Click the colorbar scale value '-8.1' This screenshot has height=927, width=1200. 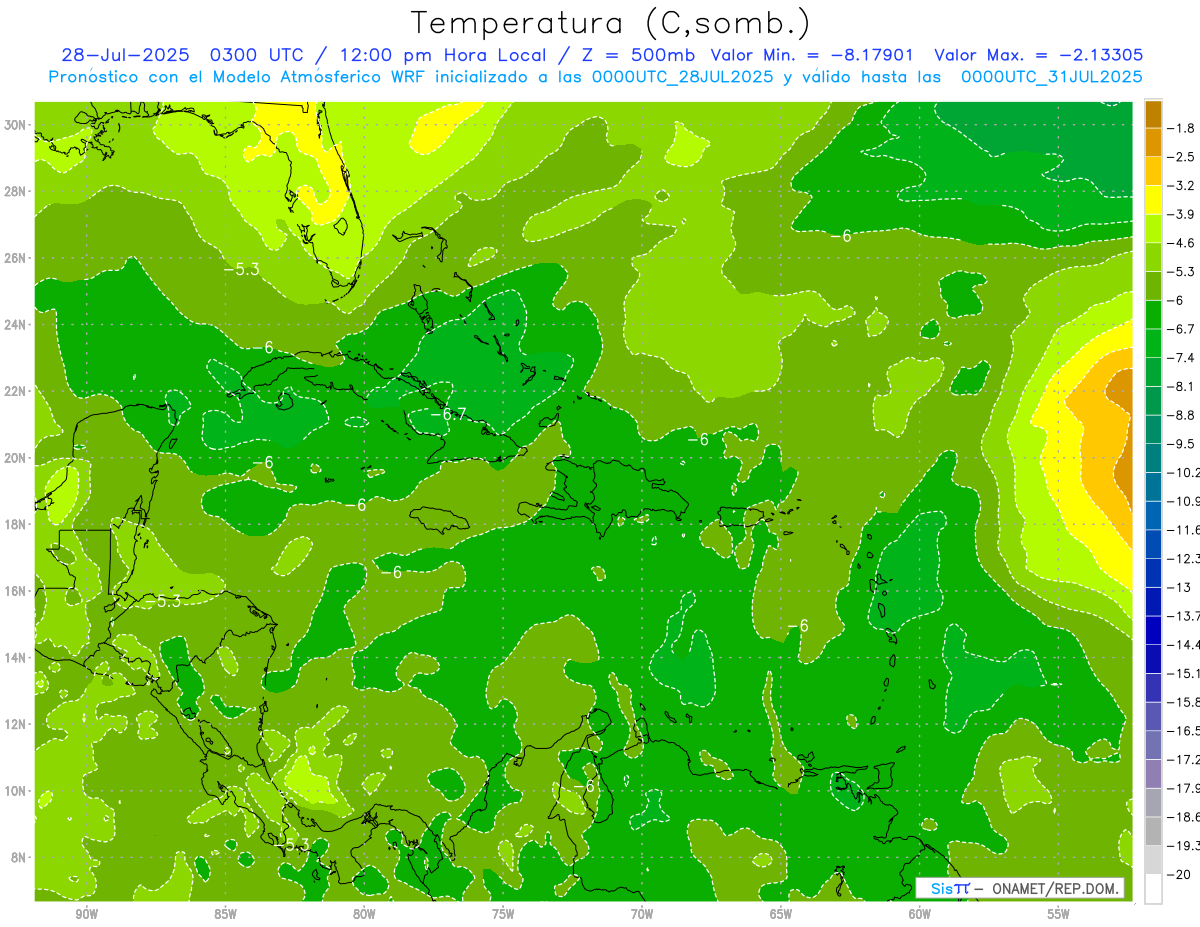(x=1182, y=387)
